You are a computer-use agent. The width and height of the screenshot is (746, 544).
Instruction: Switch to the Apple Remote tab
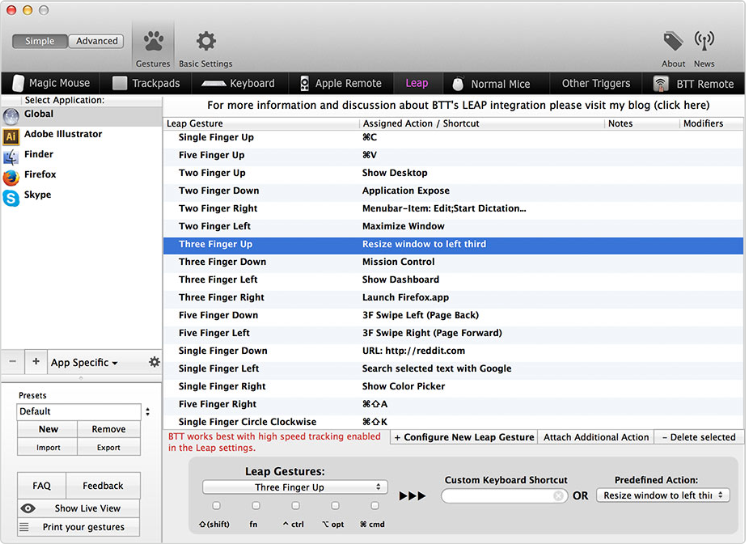[341, 83]
